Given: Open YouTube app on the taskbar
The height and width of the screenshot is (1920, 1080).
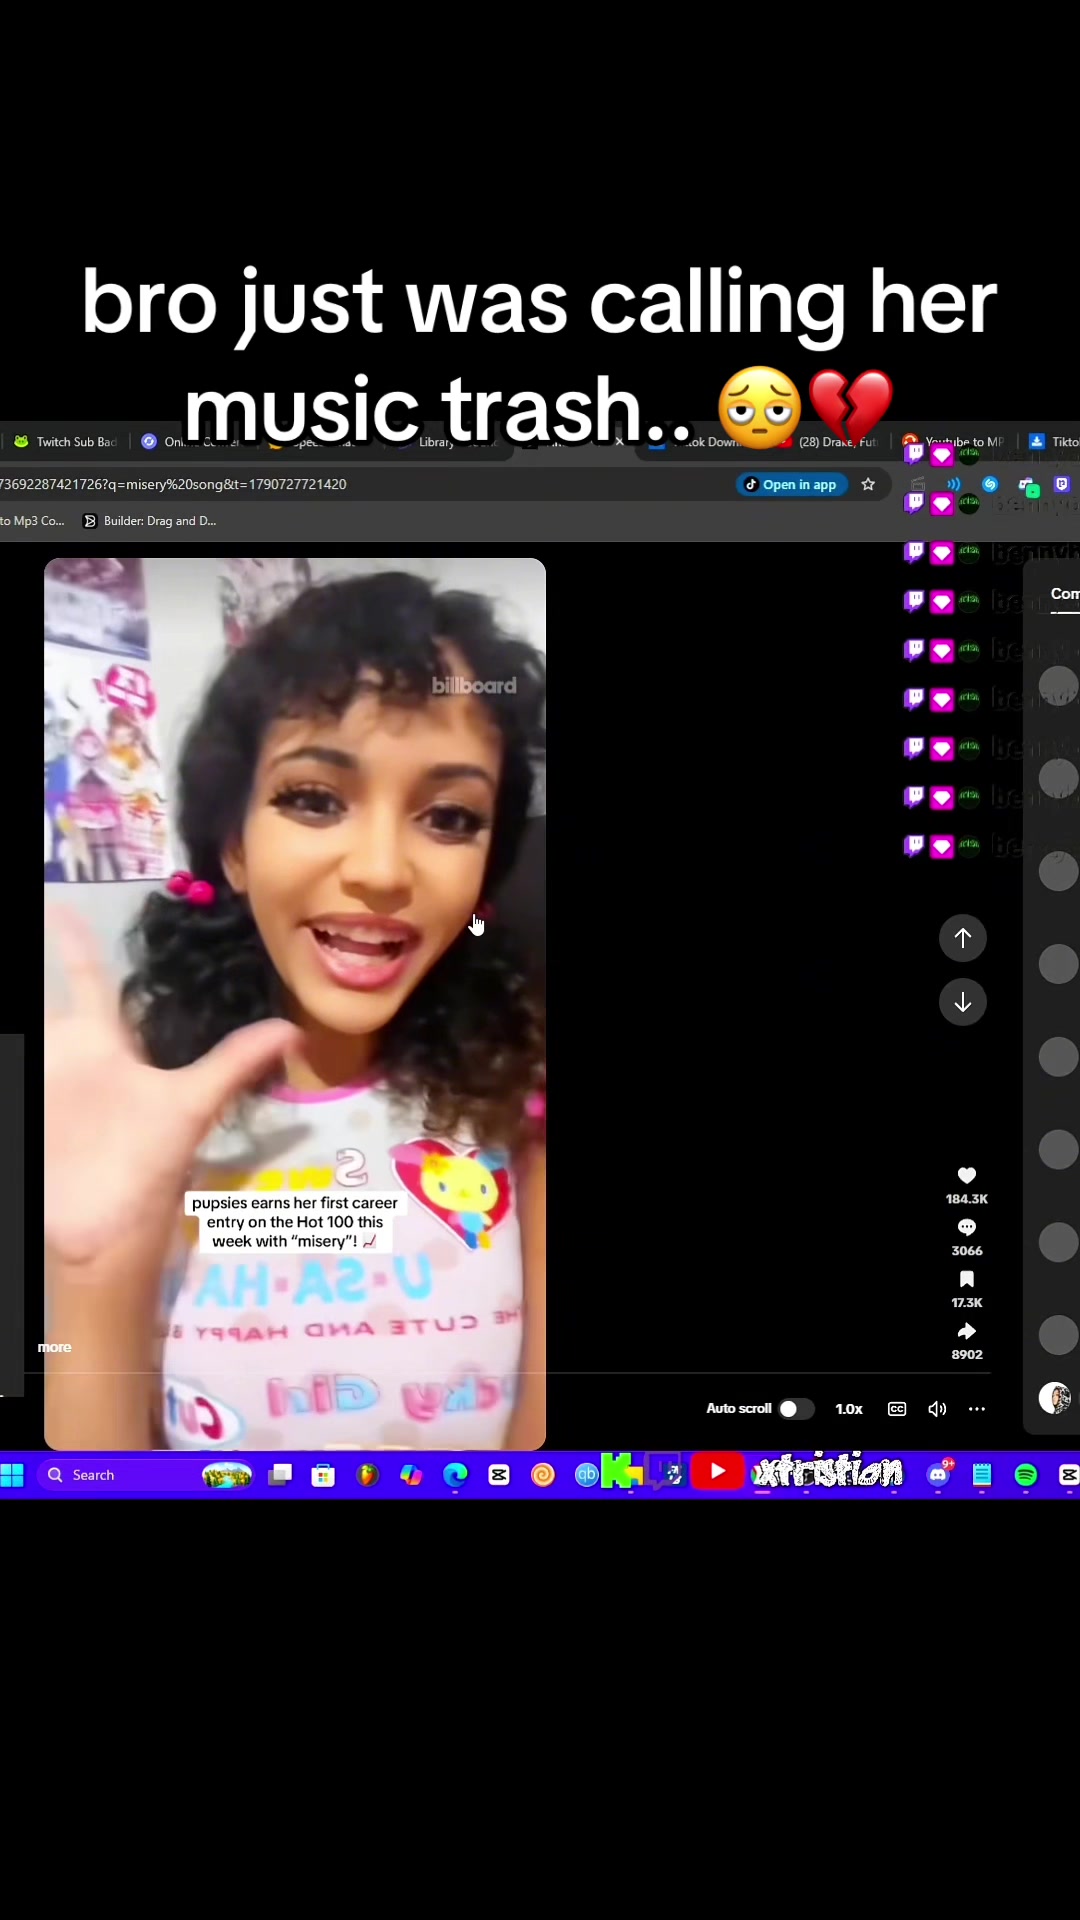Looking at the screenshot, I should click(717, 1471).
